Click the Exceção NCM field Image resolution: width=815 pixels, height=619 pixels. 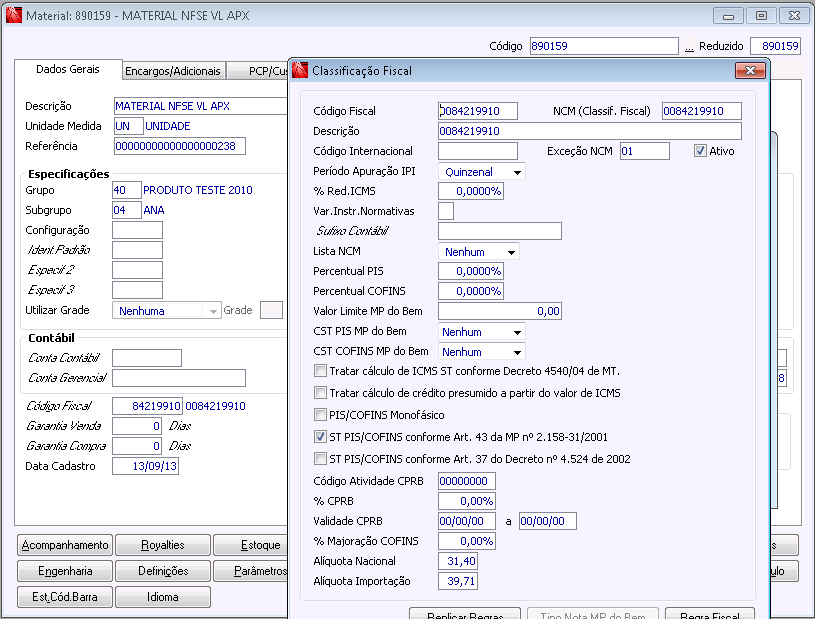point(645,151)
